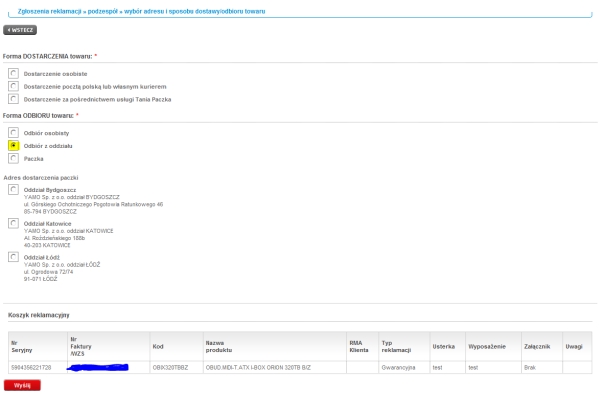This screenshot has height=394, width=600.
Task: Click the Załącznik column header
Action: pyautogui.click(x=542, y=347)
